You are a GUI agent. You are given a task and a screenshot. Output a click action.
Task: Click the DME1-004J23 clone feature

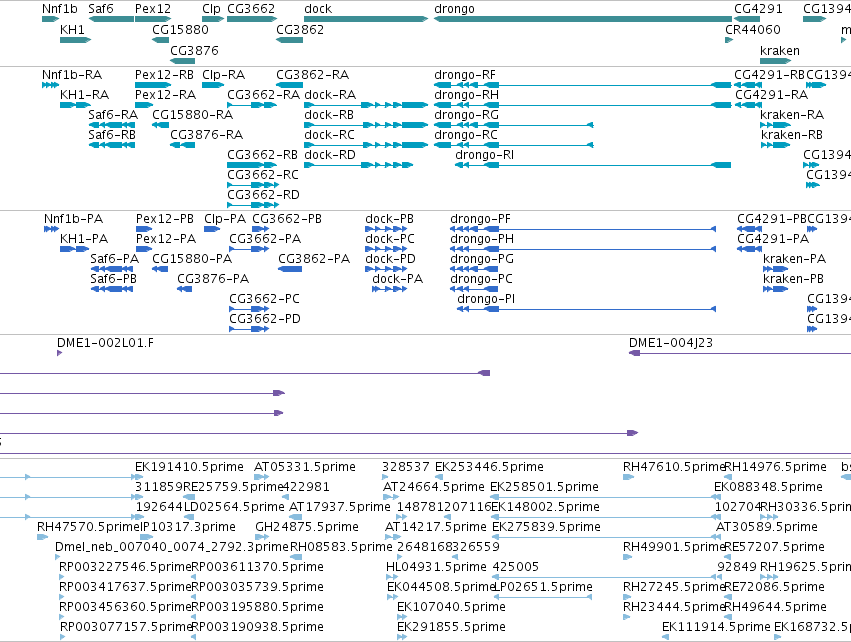coord(740,353)
